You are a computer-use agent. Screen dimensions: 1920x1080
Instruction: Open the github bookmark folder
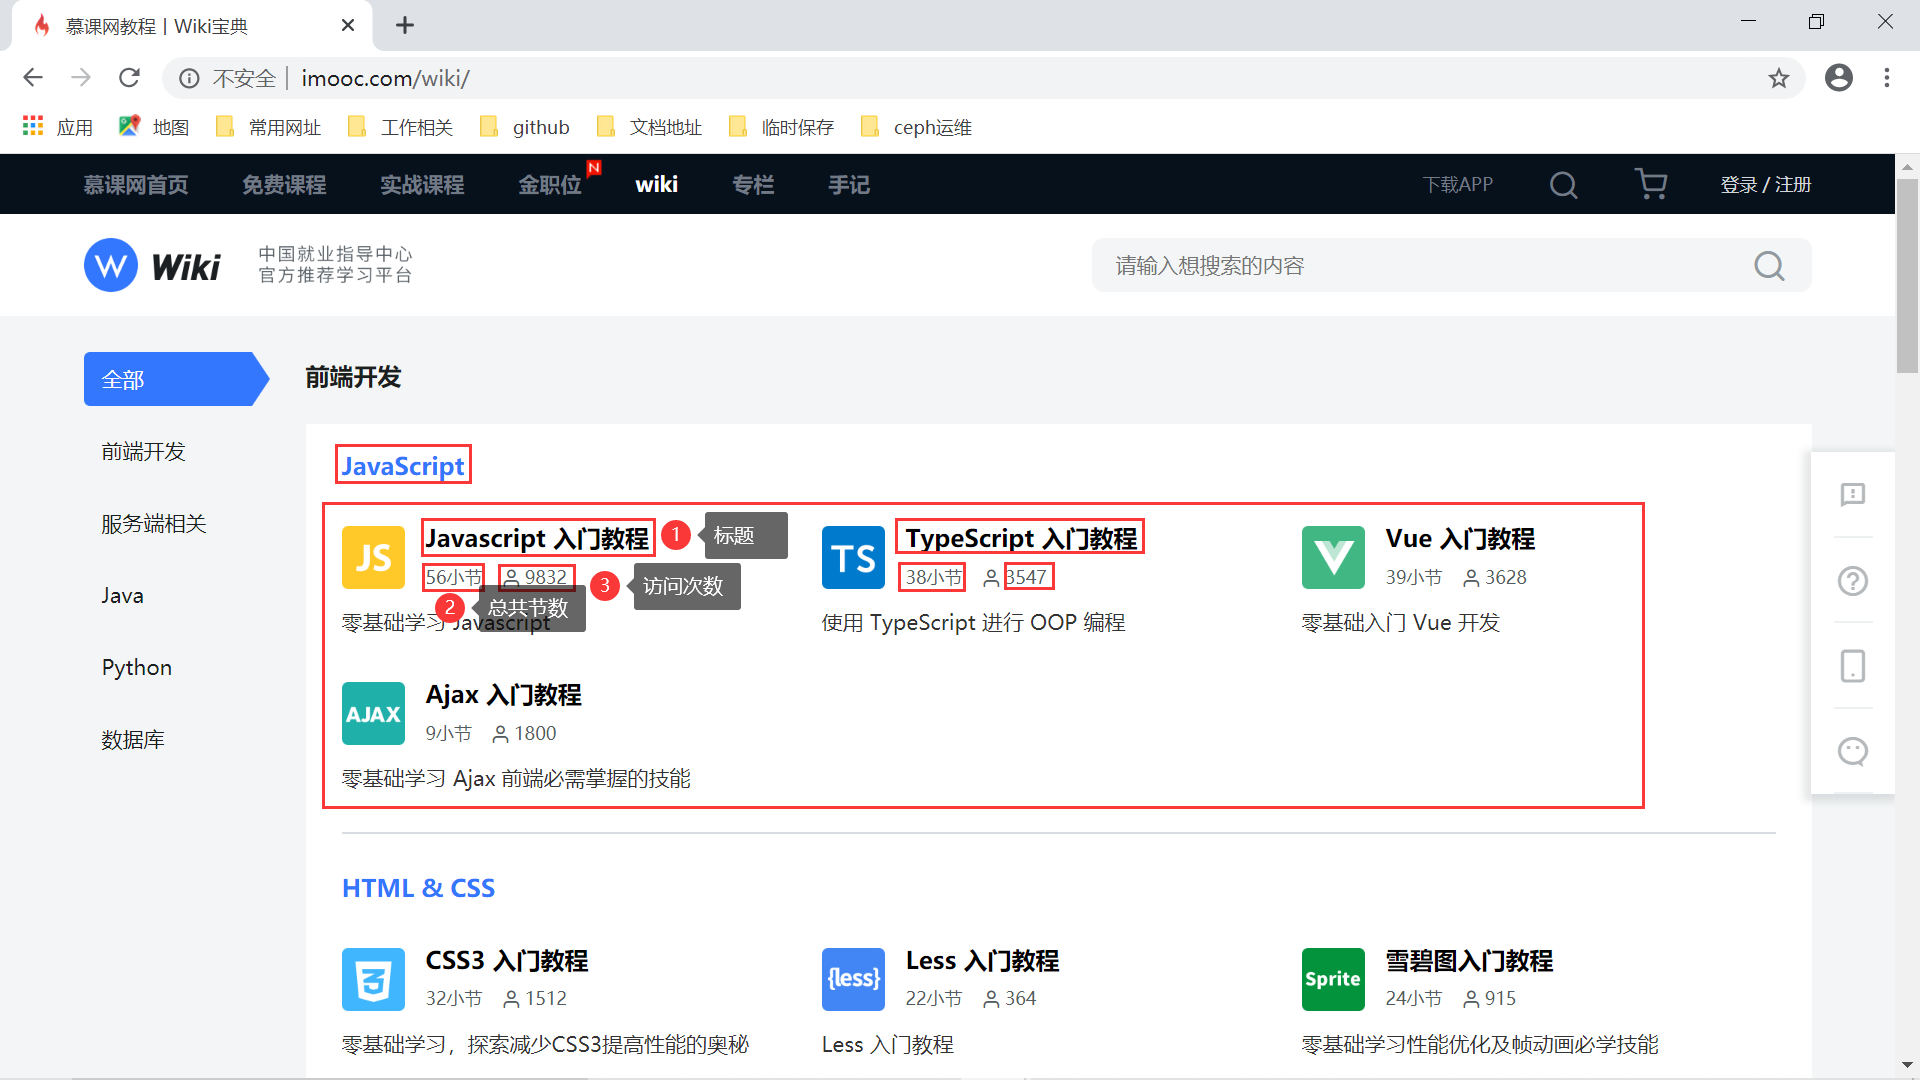[524, 127]
